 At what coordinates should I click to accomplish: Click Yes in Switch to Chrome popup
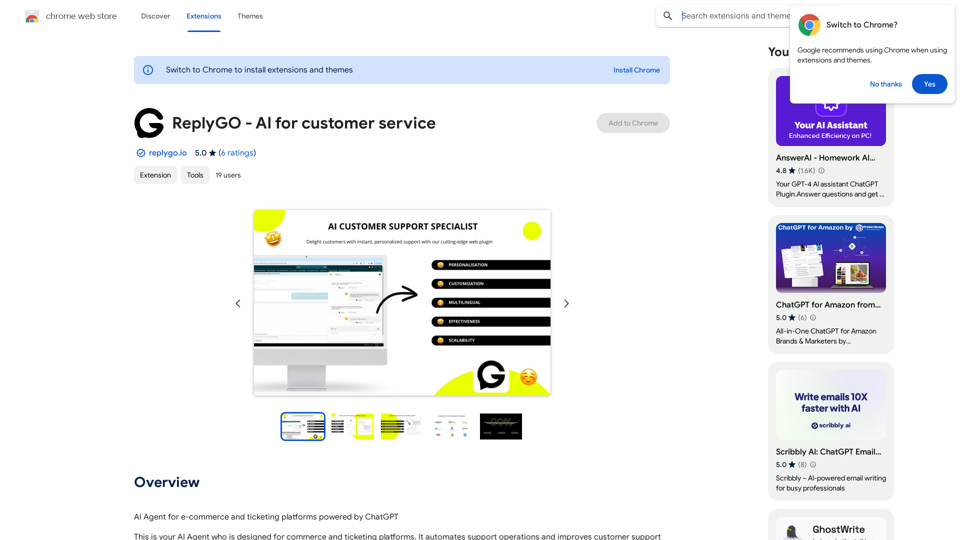(929, 84)
